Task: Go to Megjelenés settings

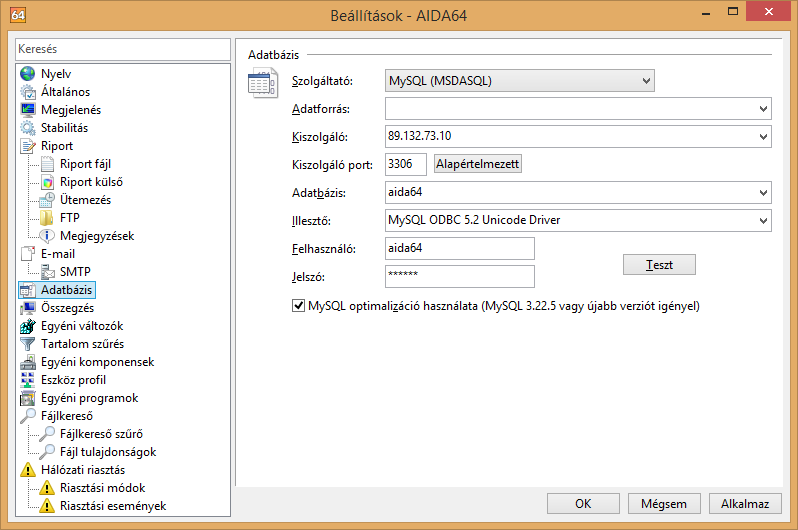Action: (x=71, y=109)
